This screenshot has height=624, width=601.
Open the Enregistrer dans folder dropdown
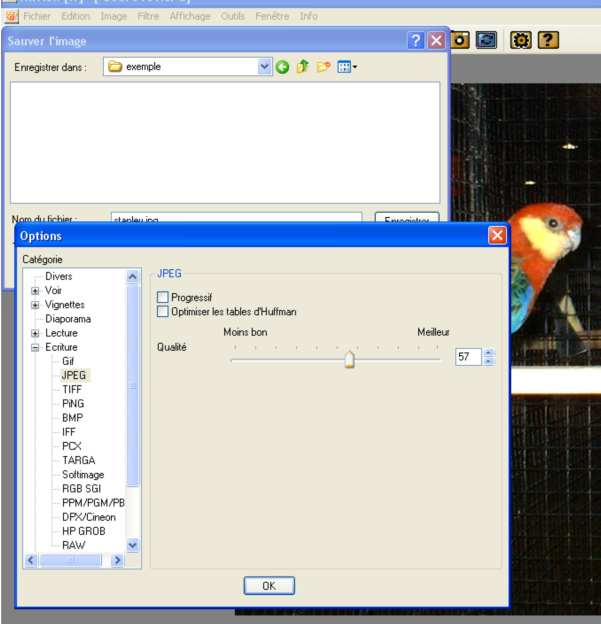(x=264, y=66)
